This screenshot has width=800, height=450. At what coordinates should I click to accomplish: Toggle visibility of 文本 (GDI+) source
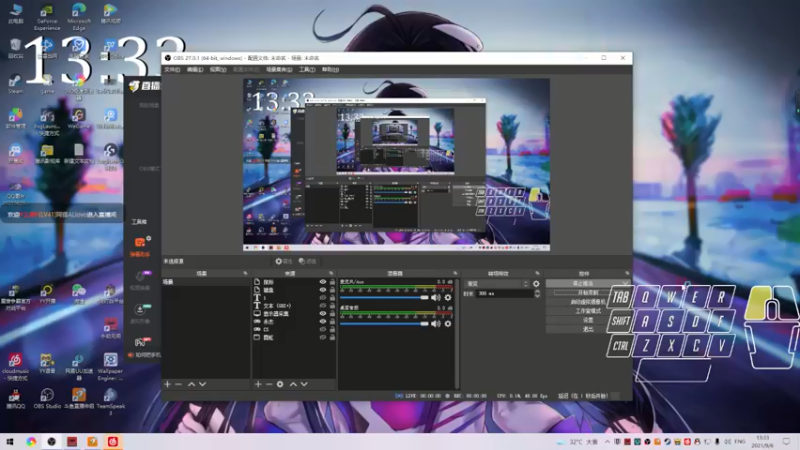point(322,306)
